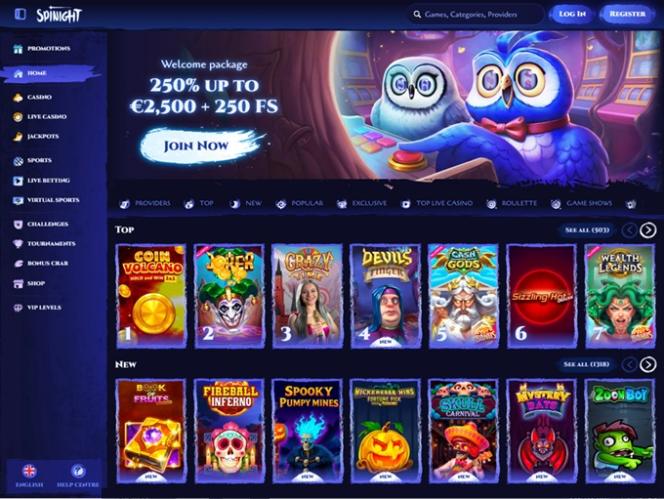Viewport: 664px width, 499px height.
Task: Open Help Centre icon
Action: point(78,471)
